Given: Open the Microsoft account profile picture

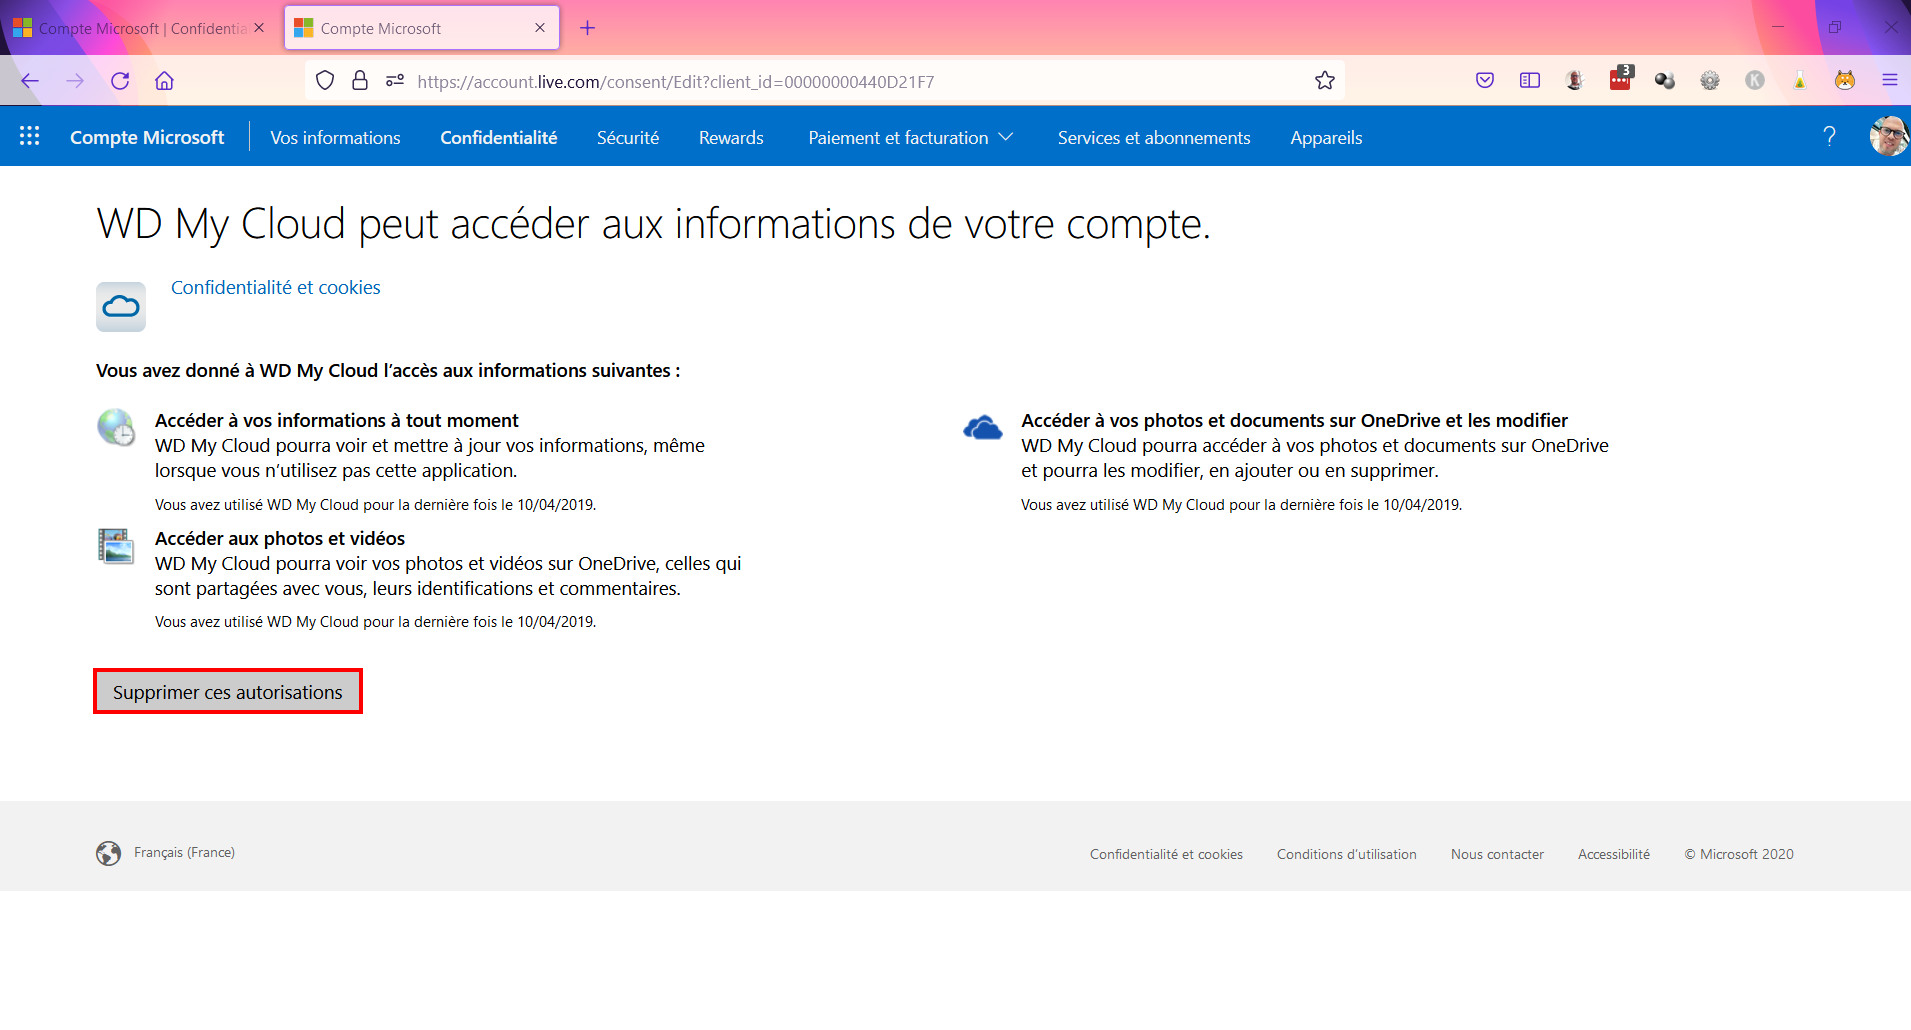Looking at the screenshot, I should pyautogui.click(x=1889, y=136).
